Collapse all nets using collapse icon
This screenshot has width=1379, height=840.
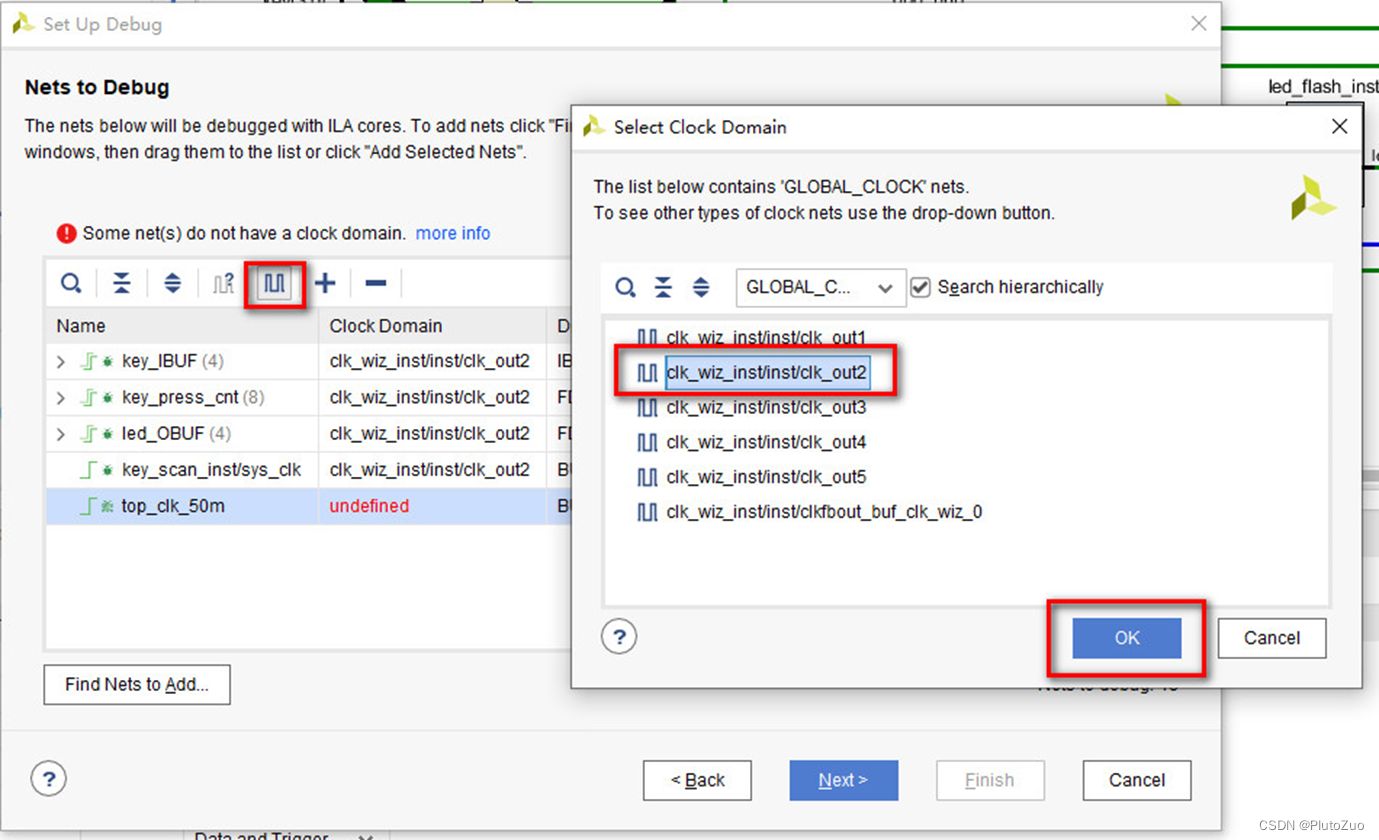pos(121,283)
